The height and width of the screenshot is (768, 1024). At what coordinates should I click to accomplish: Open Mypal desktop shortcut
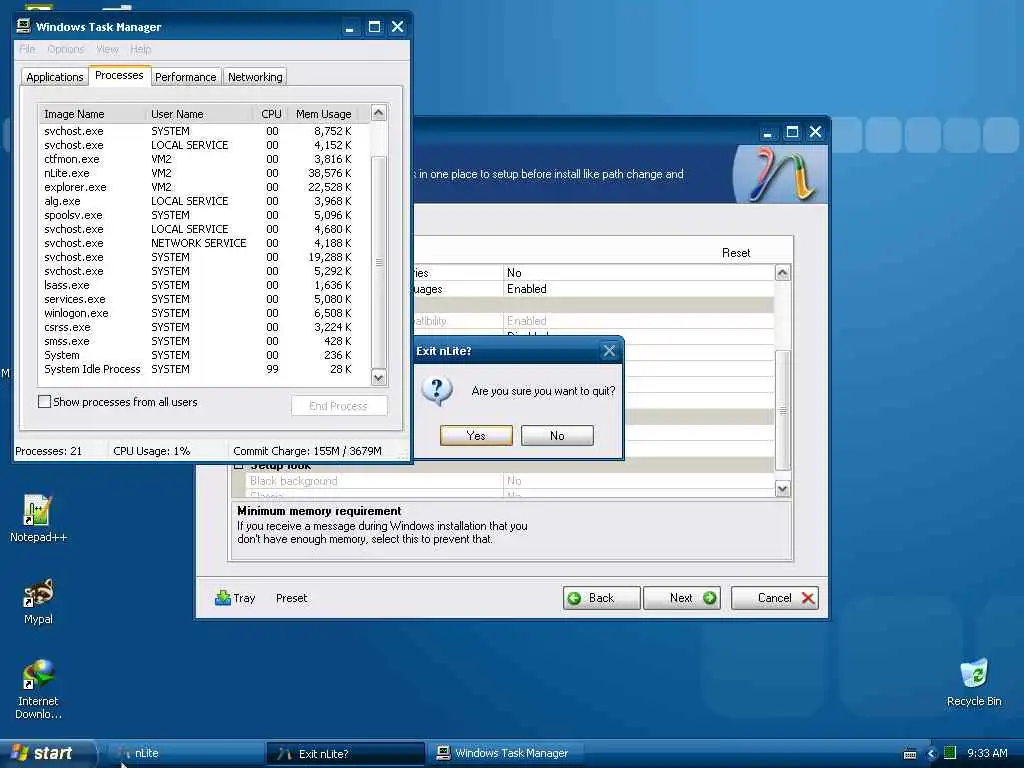(x=38, y=601)
